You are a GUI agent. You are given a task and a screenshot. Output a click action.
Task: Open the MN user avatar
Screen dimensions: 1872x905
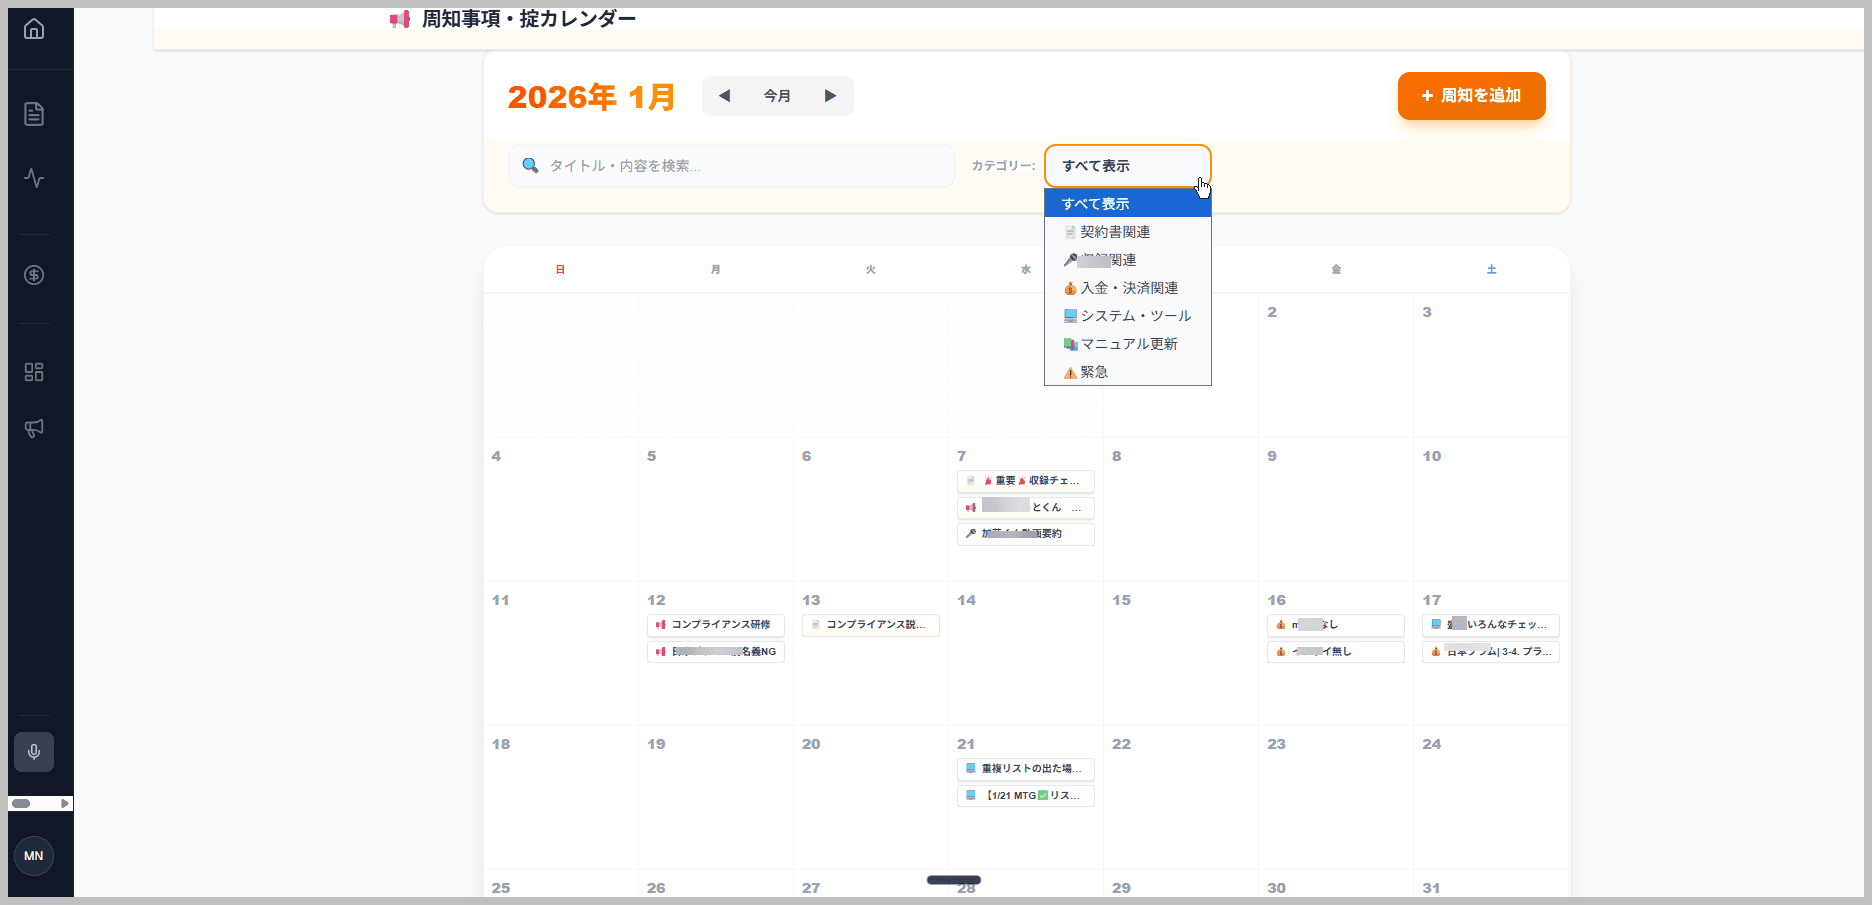(34, 856)
